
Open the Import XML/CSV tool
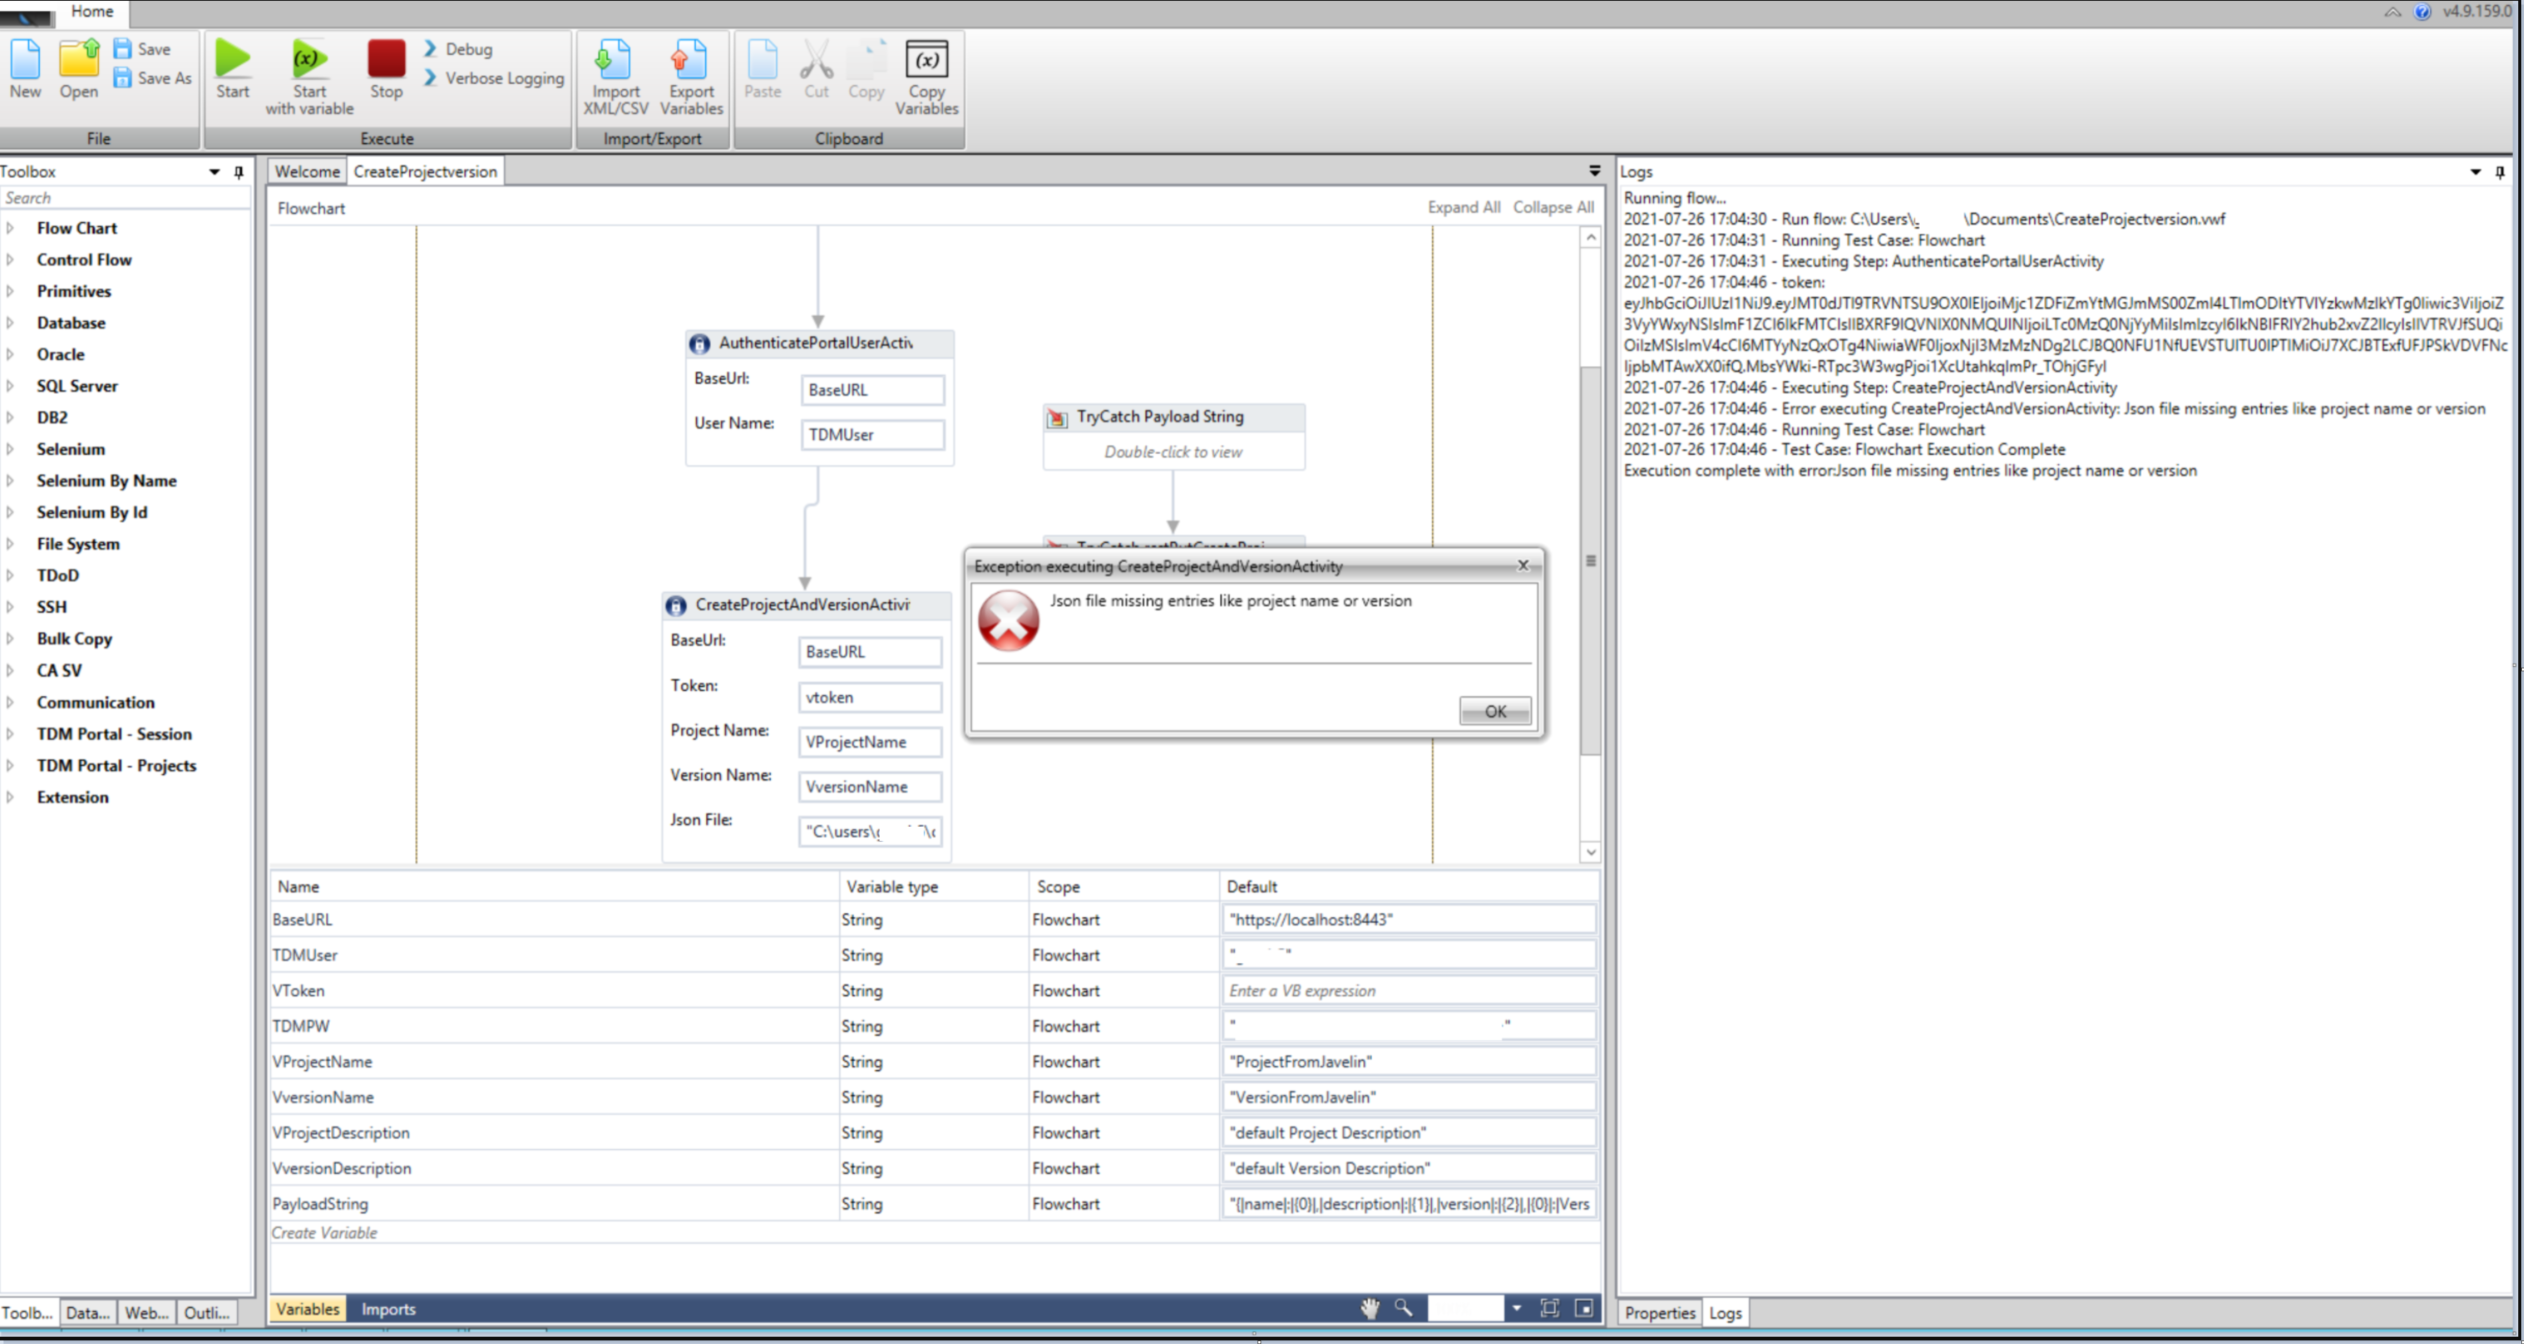click(x=614, y=61)
